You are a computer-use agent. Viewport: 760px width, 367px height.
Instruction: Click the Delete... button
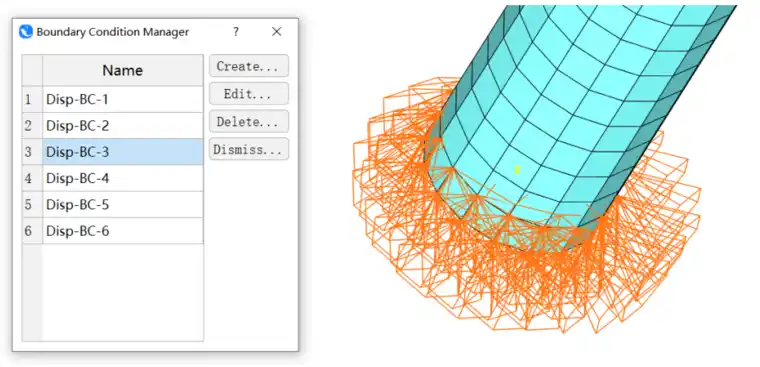(249, 121)
